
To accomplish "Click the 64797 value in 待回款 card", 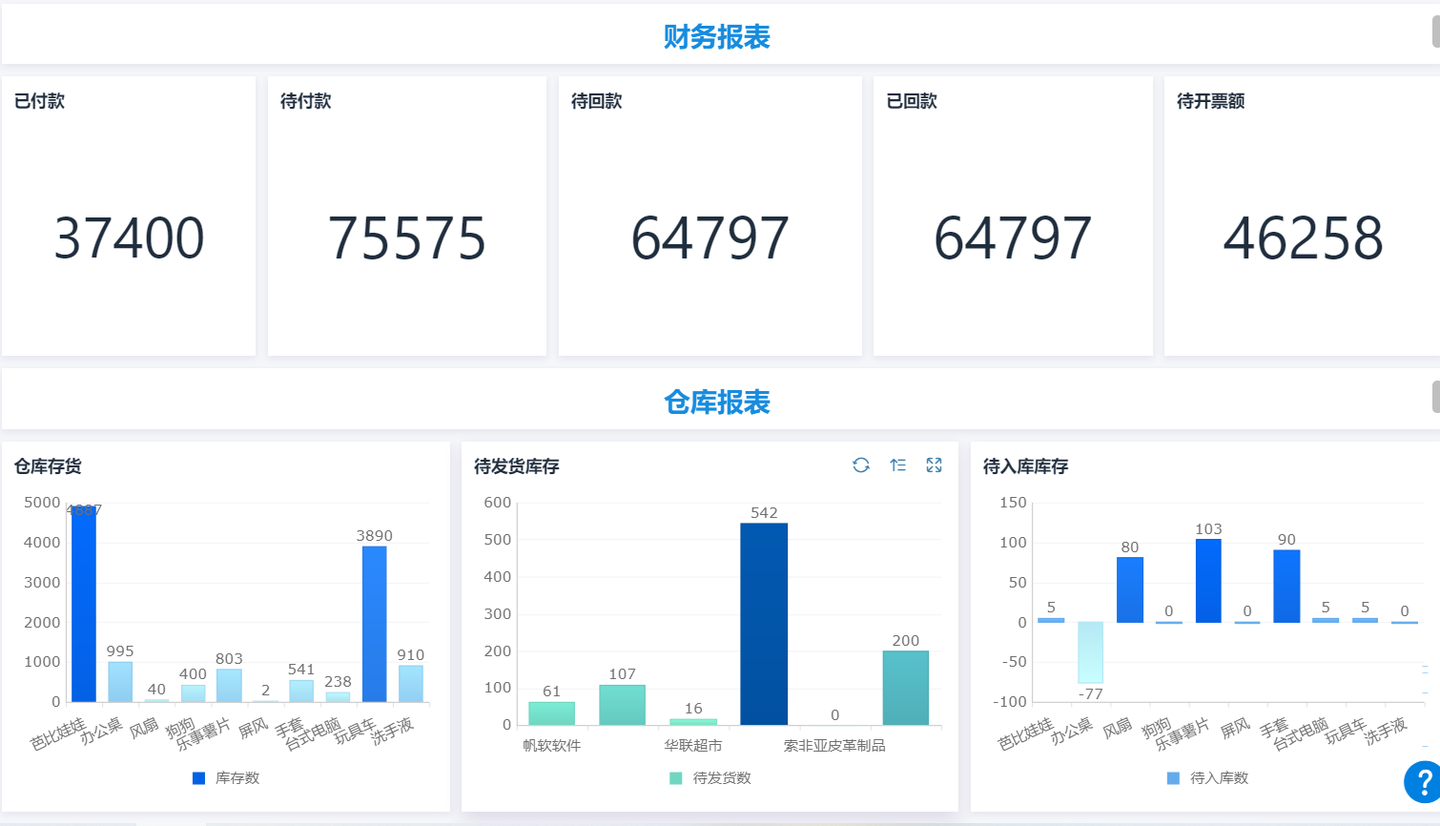I will [710, 239].
